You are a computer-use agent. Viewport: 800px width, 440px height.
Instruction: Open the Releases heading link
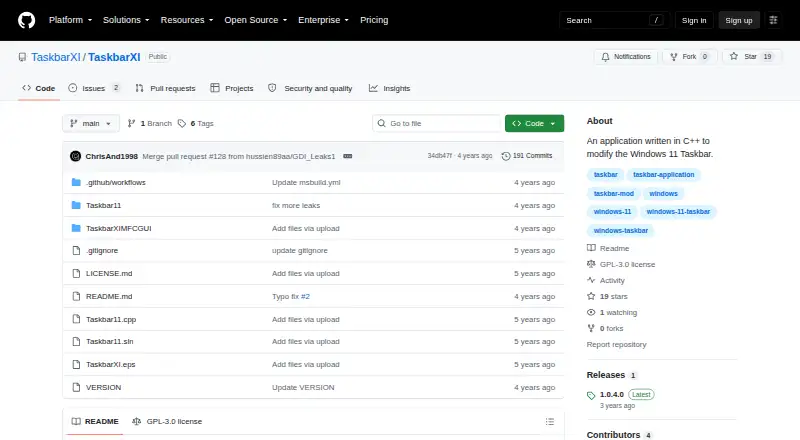[606, 375]
